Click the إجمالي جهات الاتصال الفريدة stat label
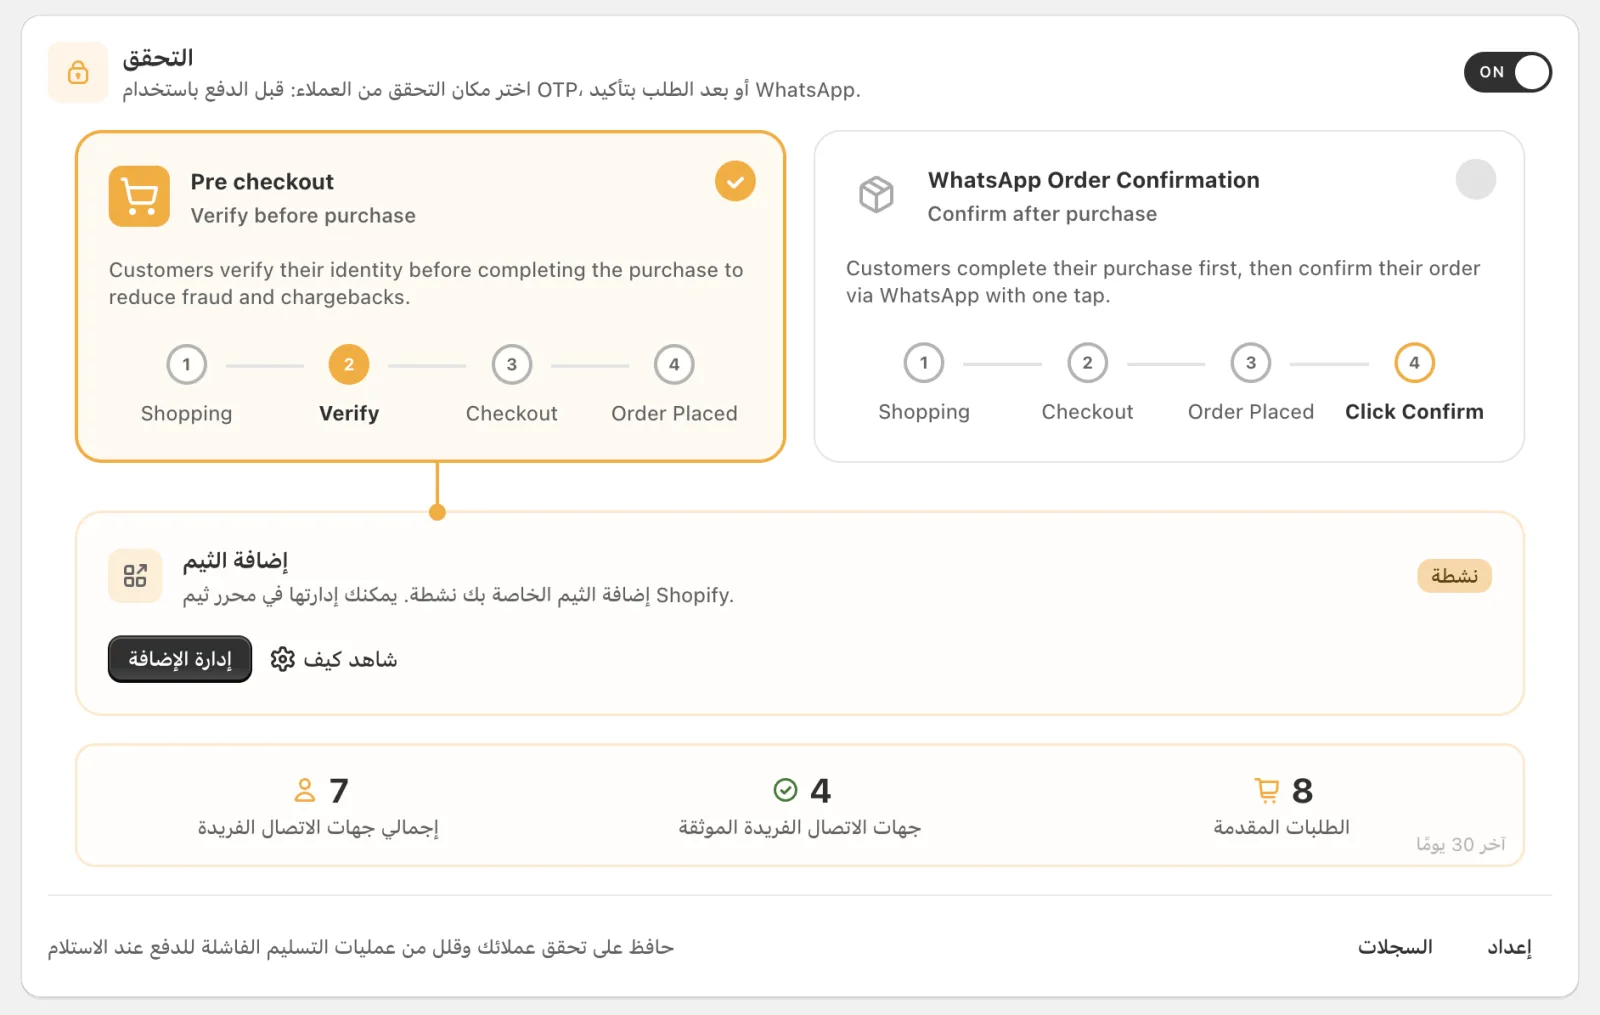This screenshot has width=1600, height=1015. [318, 828]
